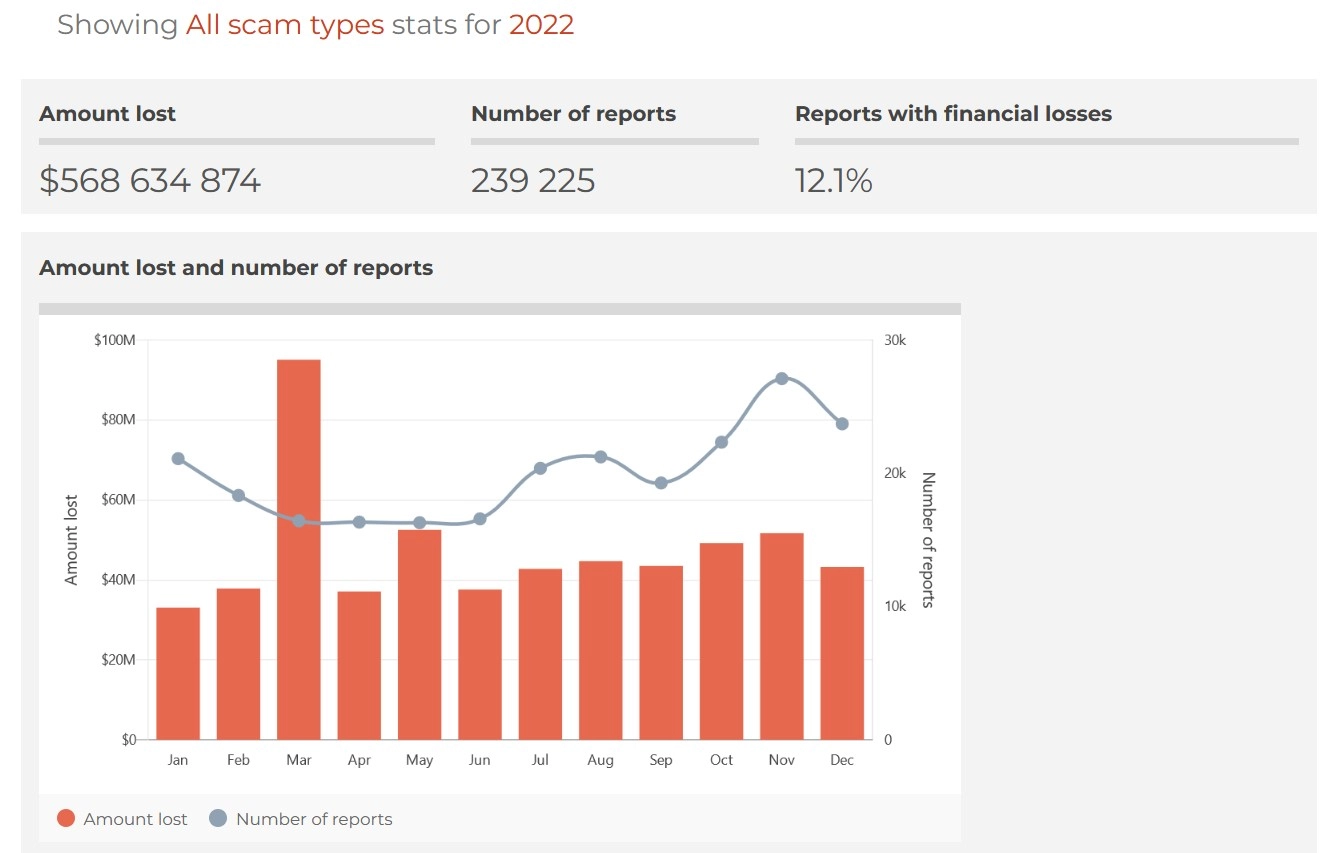Click the October reports data point
1324x853 pixels.
[722, 442]
